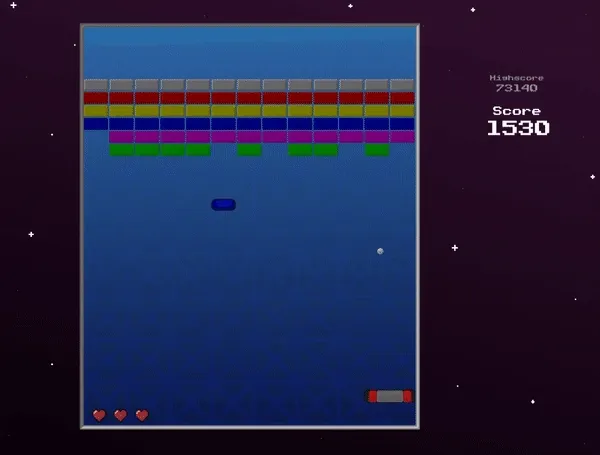
Task: Click the rightmost dark blue brick
Action: point(402,124)
